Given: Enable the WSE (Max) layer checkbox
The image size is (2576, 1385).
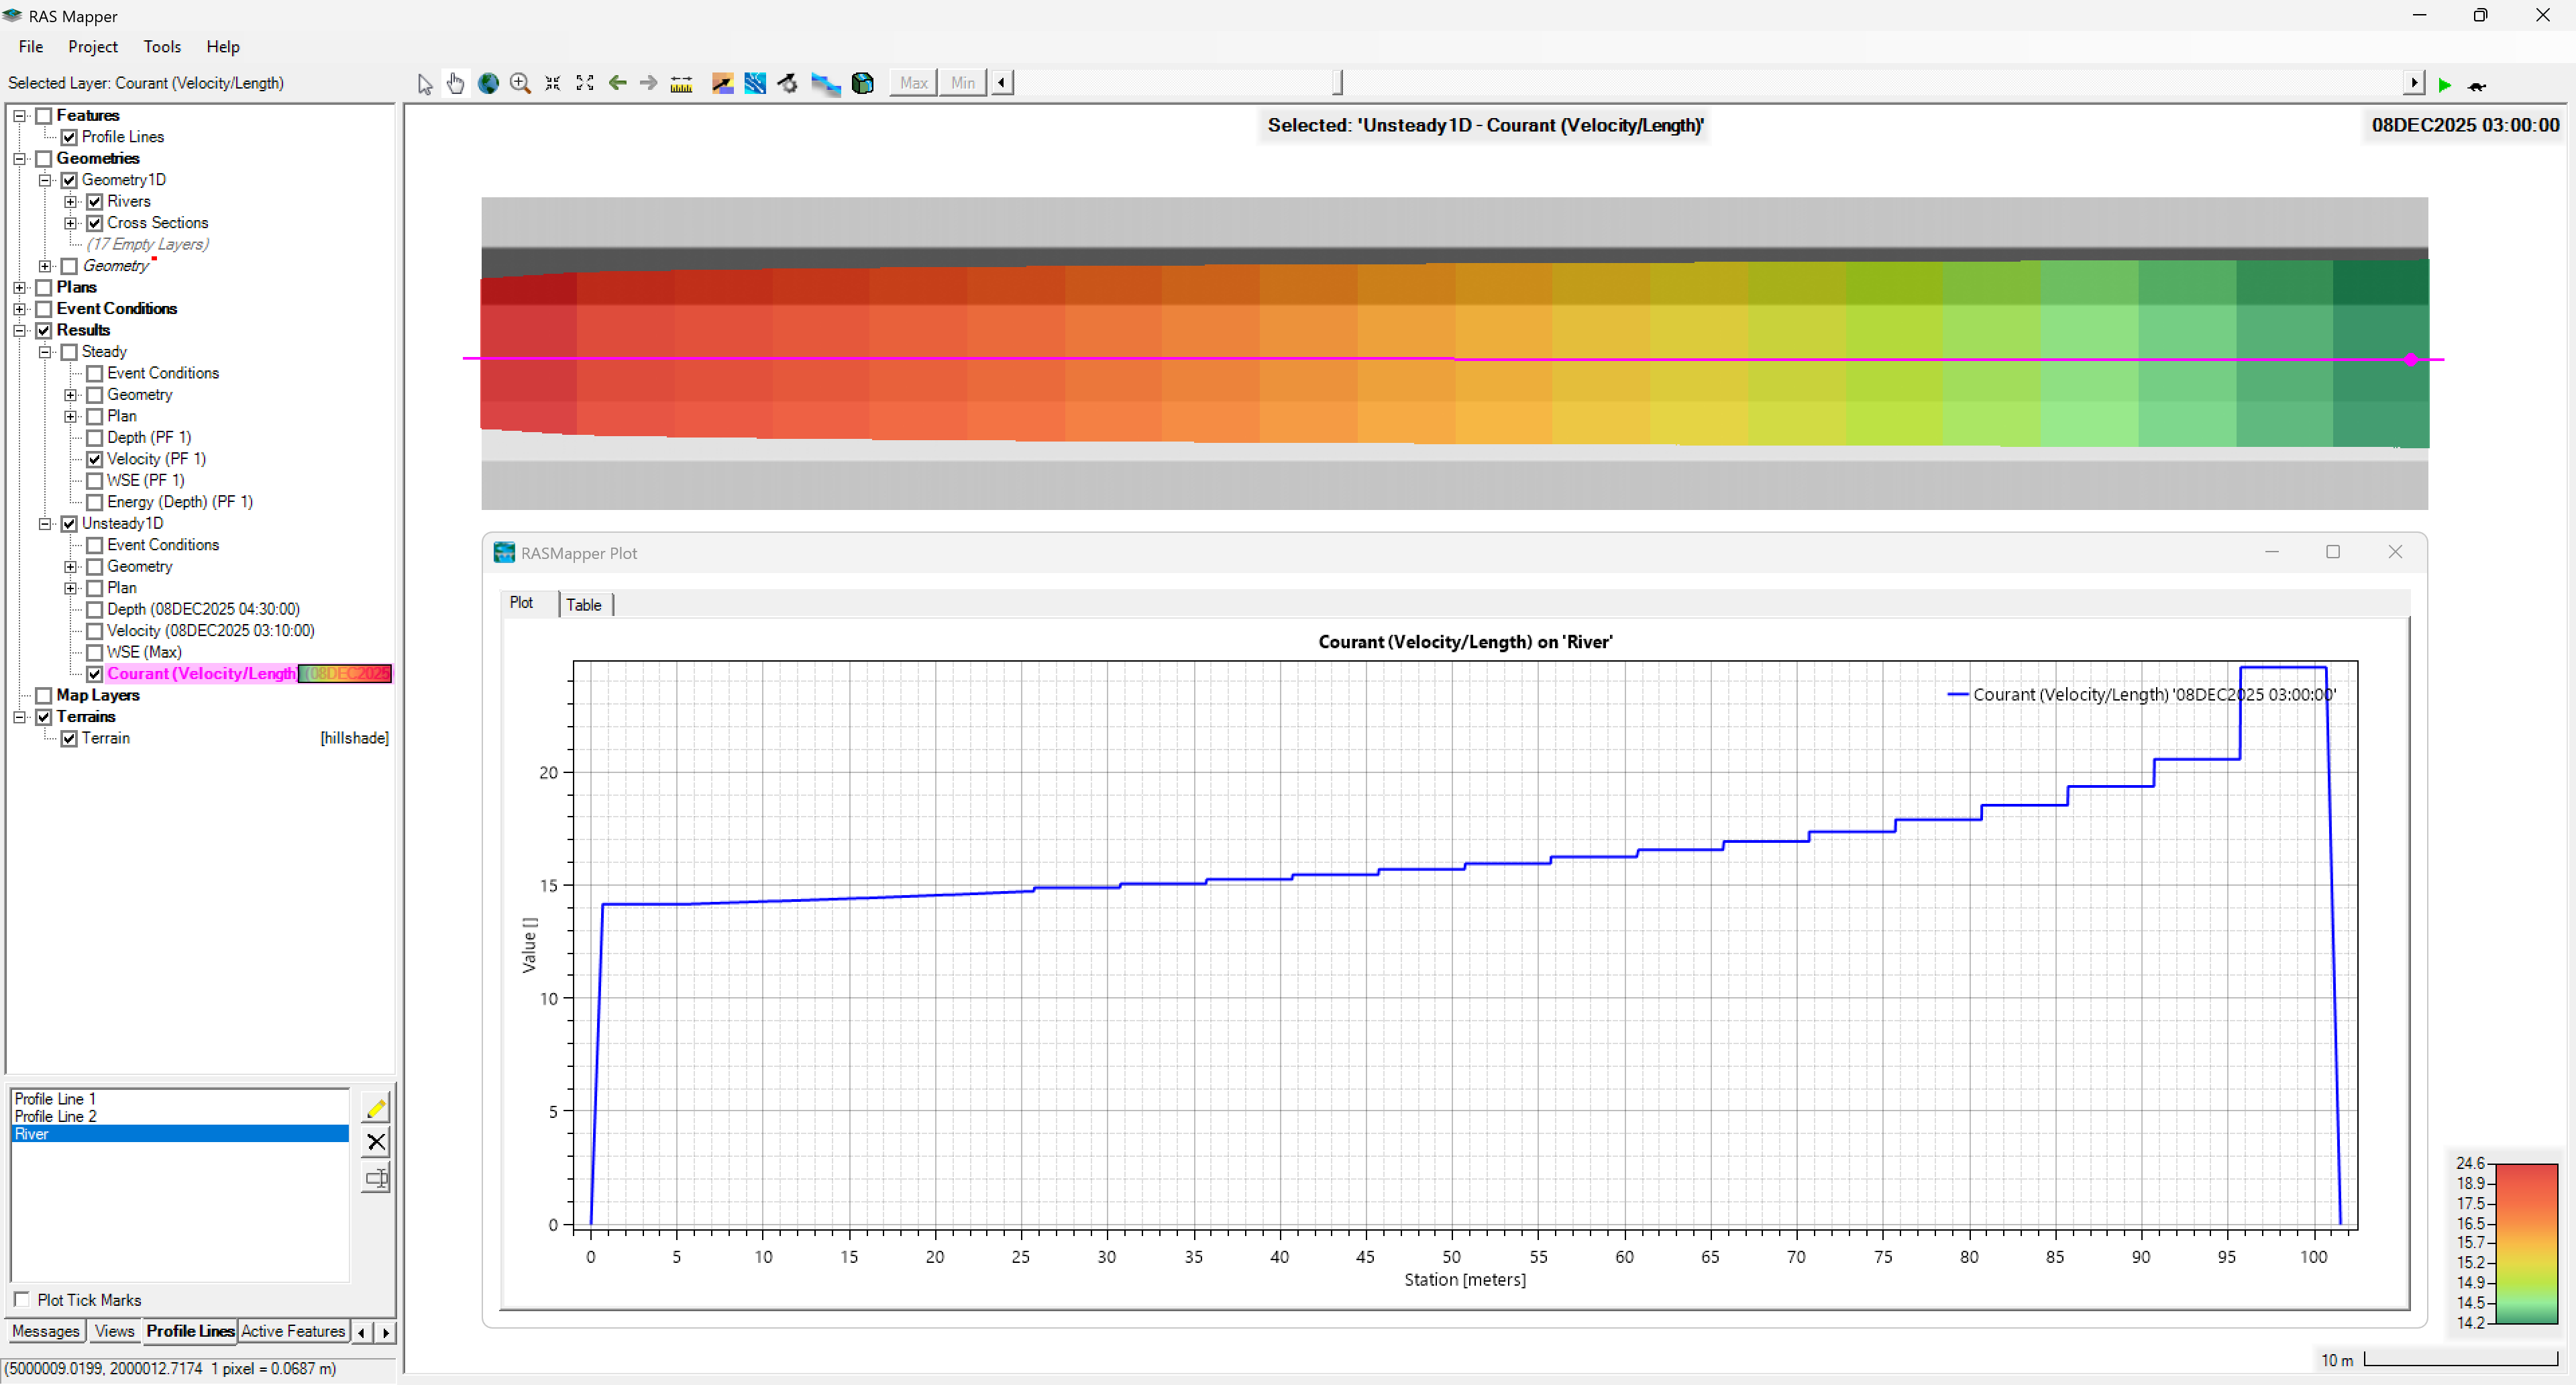Looking at the screenshot, I should [95, 653].
